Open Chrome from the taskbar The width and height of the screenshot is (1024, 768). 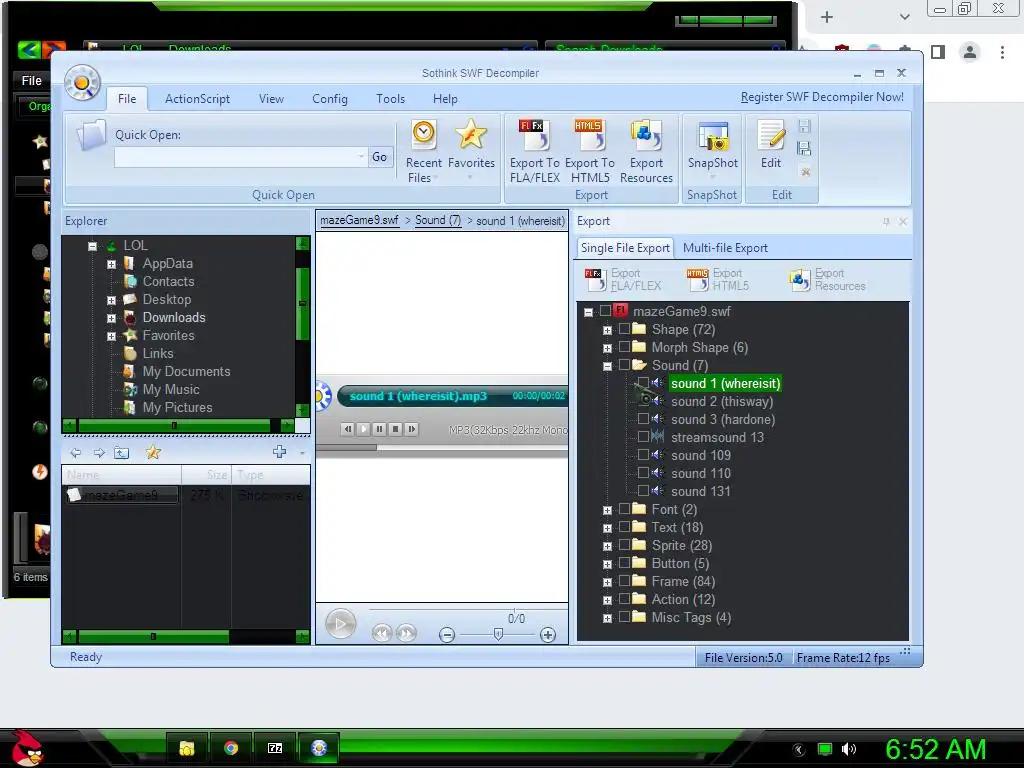(231, 748)
